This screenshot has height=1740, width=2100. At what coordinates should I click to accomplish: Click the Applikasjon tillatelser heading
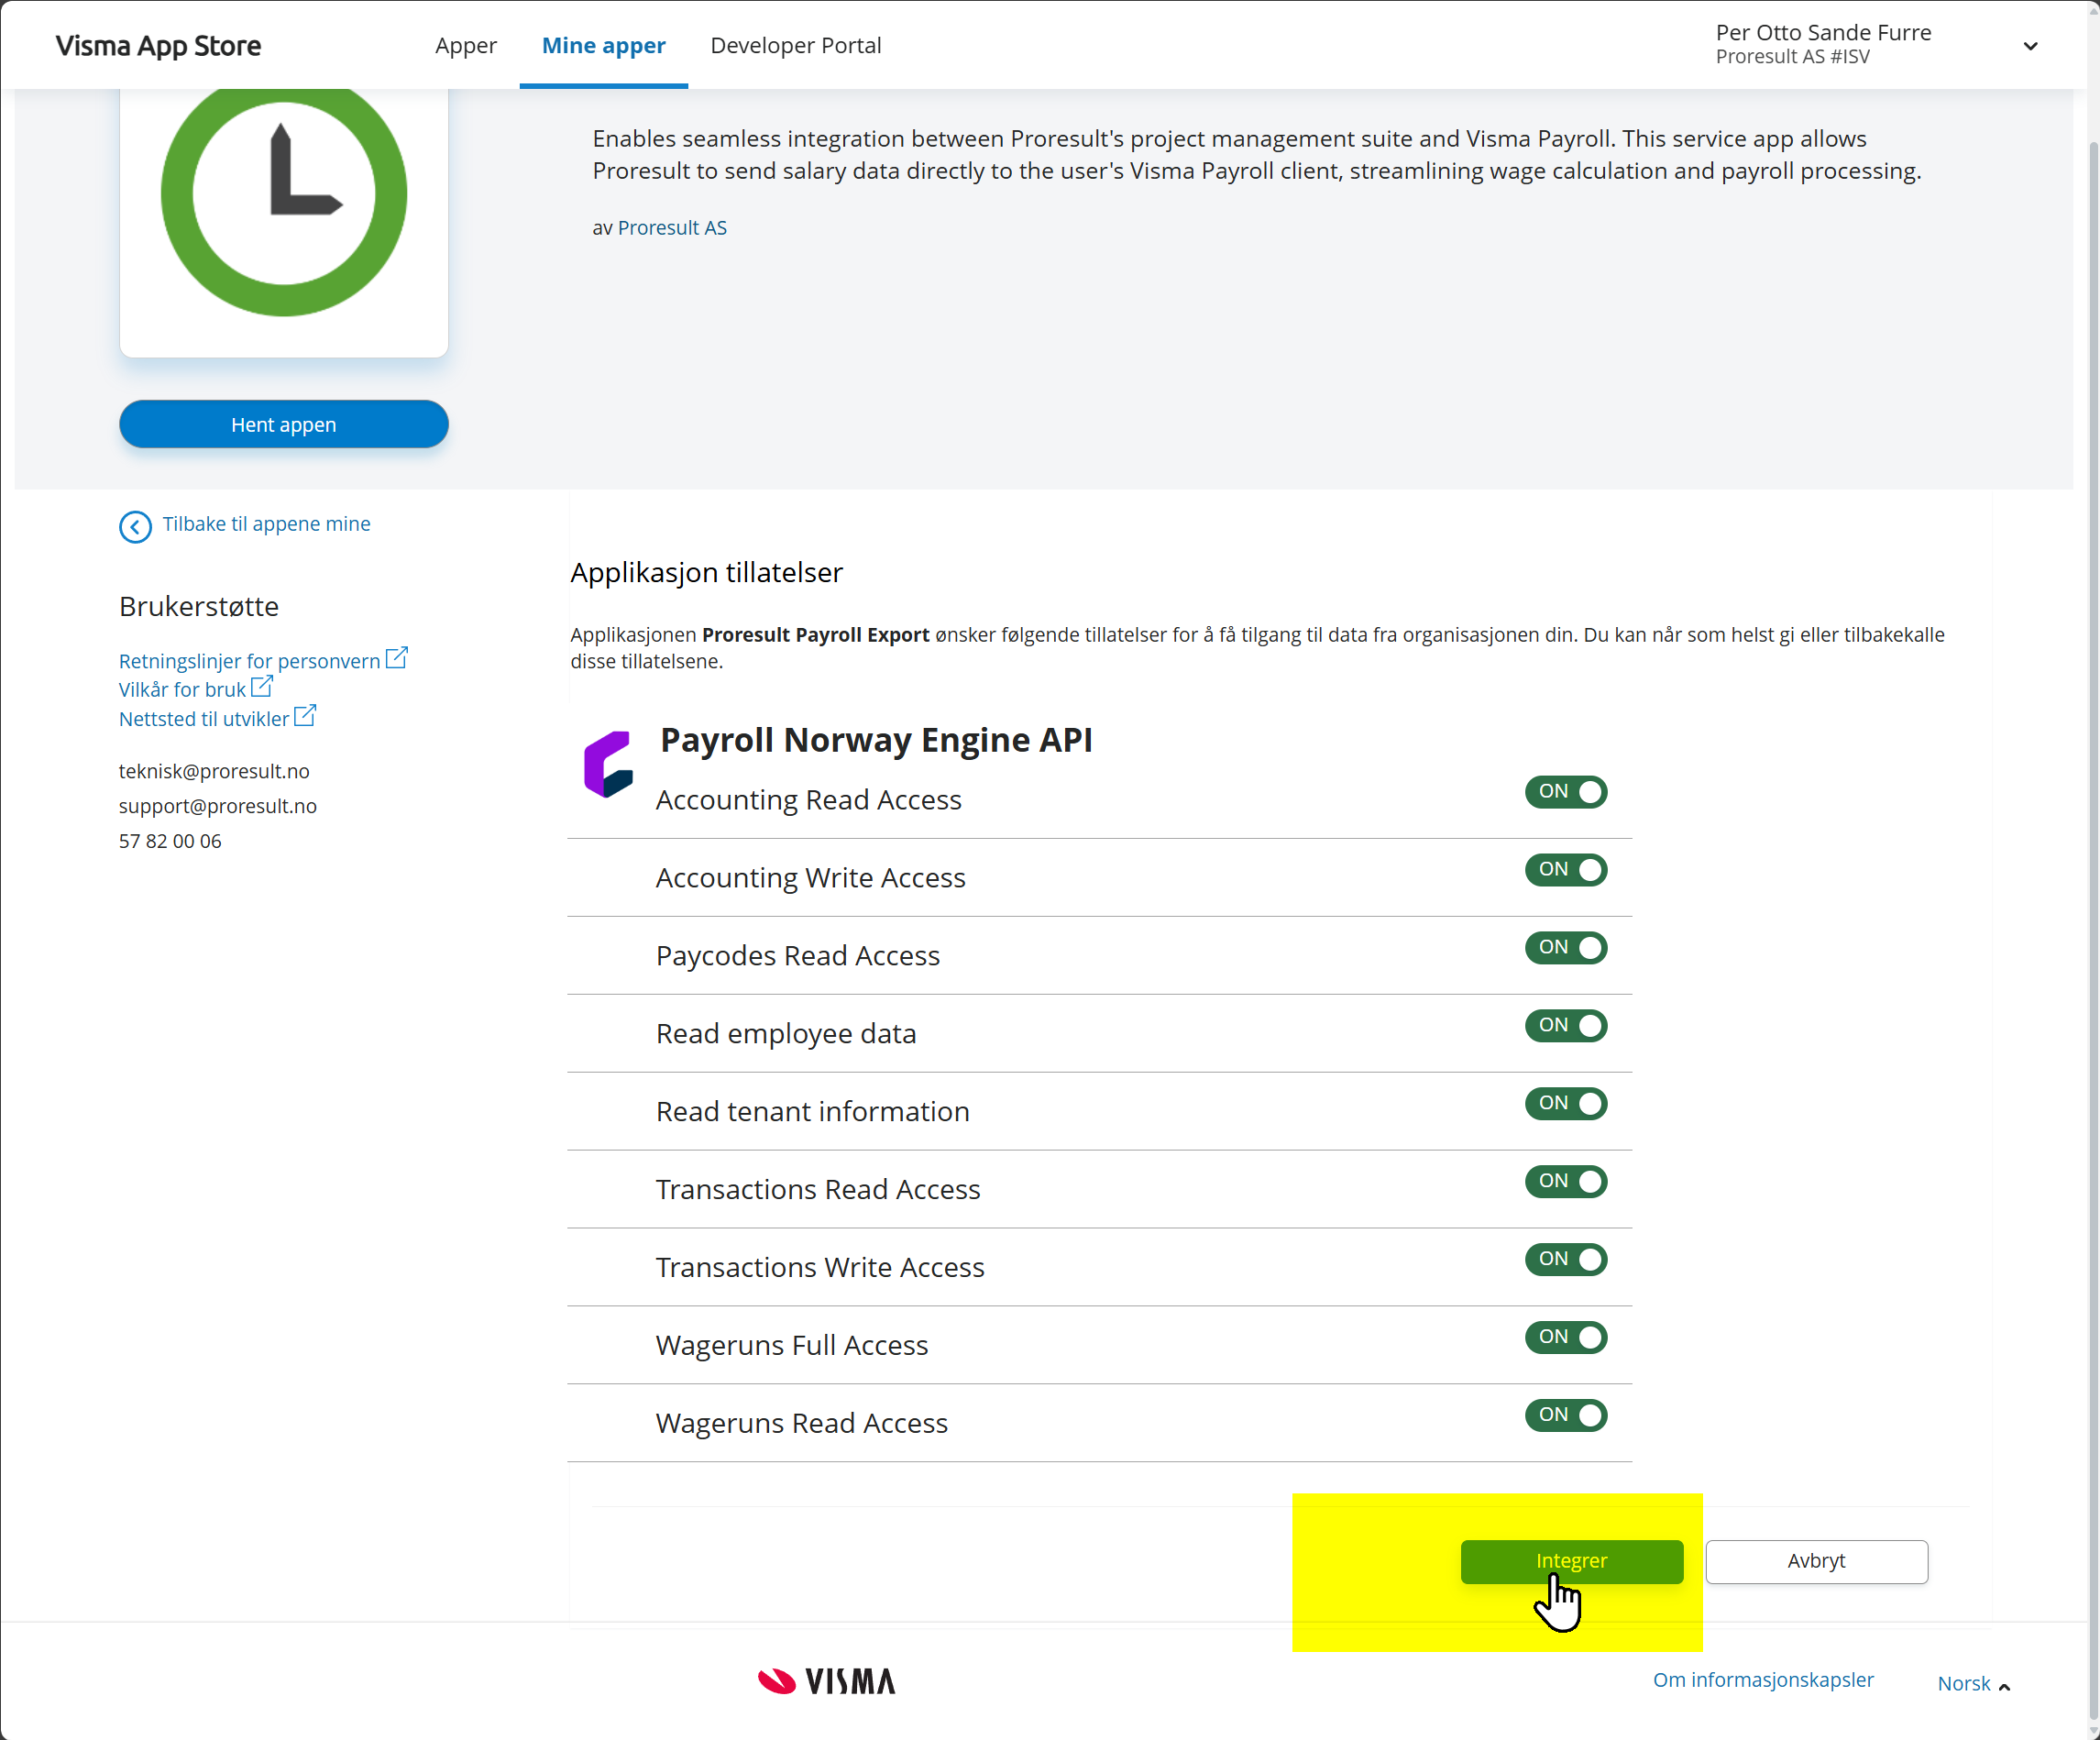(x=707, y=572)
